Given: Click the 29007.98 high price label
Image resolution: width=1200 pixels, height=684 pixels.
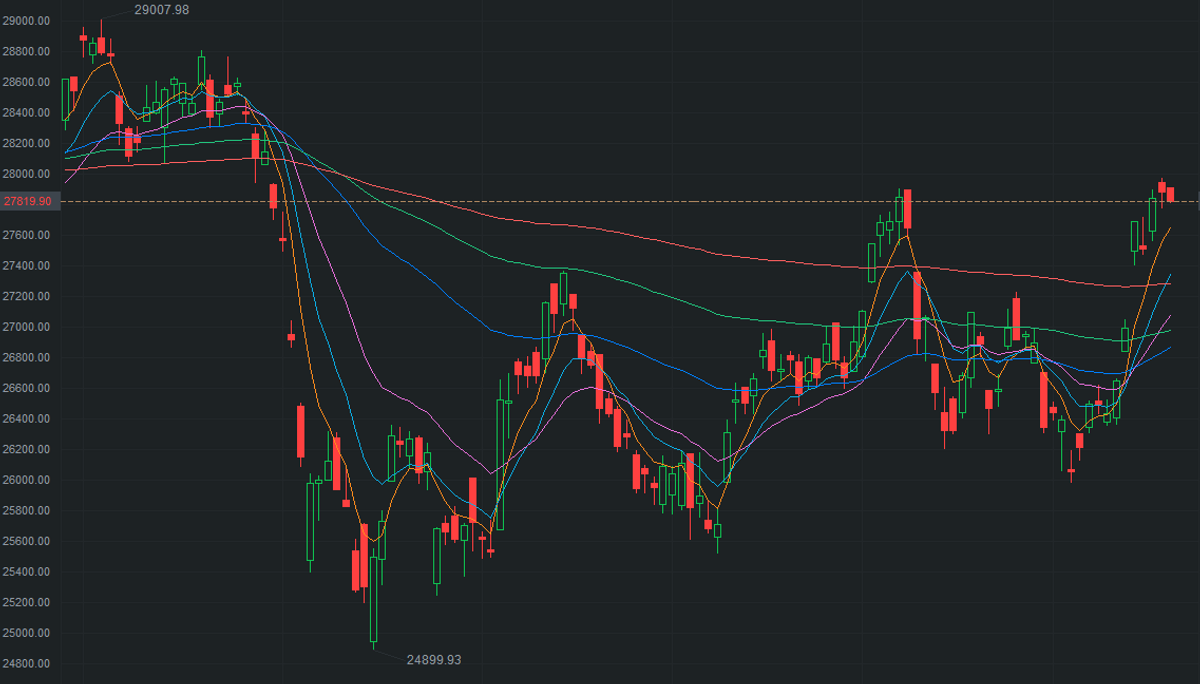Looking at the screenshot, I should (161, 9).
